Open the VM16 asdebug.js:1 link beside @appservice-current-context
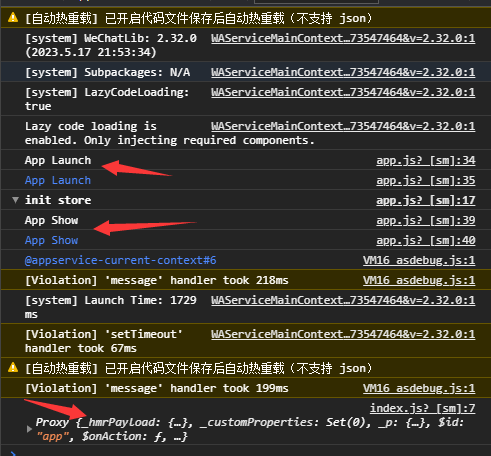Screen dimensions: 491x456 coord(419,260)
